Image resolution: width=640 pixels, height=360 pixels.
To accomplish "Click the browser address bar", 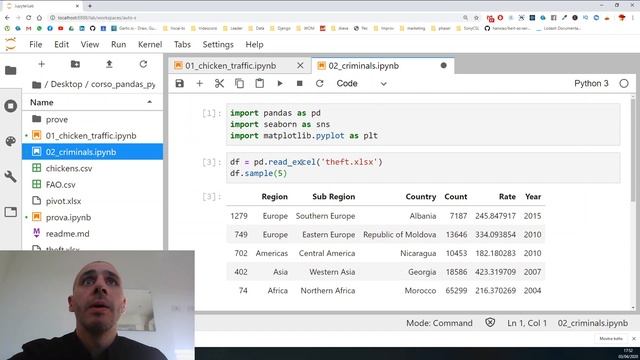I will [x=257, y=18].
